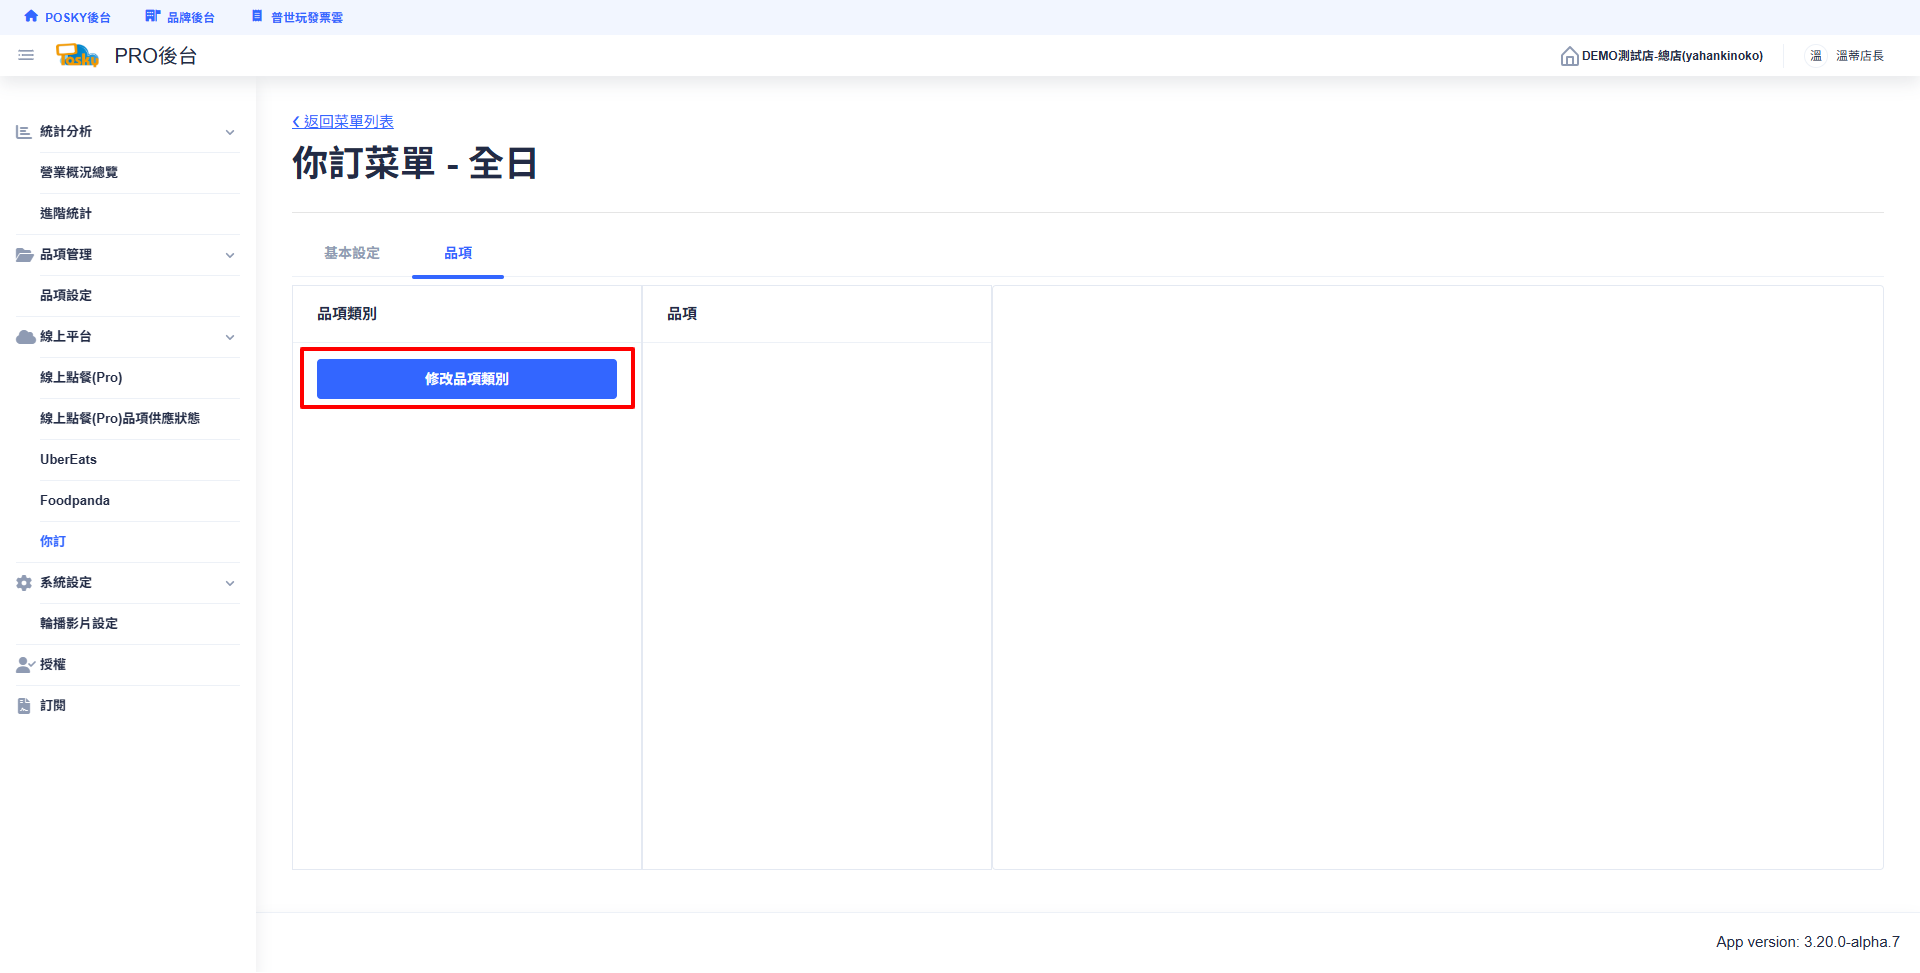This screenshot has width=1920, height=973.
Task: Click the 系統設定 gear icon
Action: [24, 583]
